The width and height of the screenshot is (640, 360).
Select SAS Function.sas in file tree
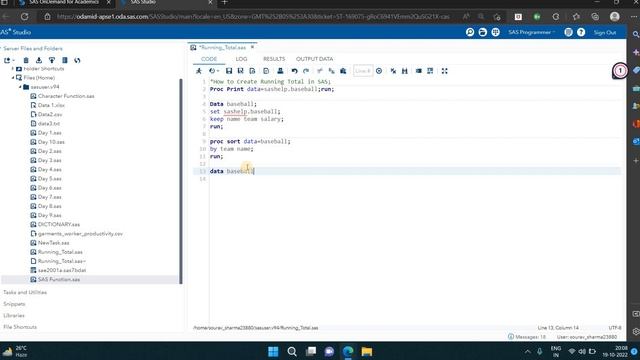point(58,280)
